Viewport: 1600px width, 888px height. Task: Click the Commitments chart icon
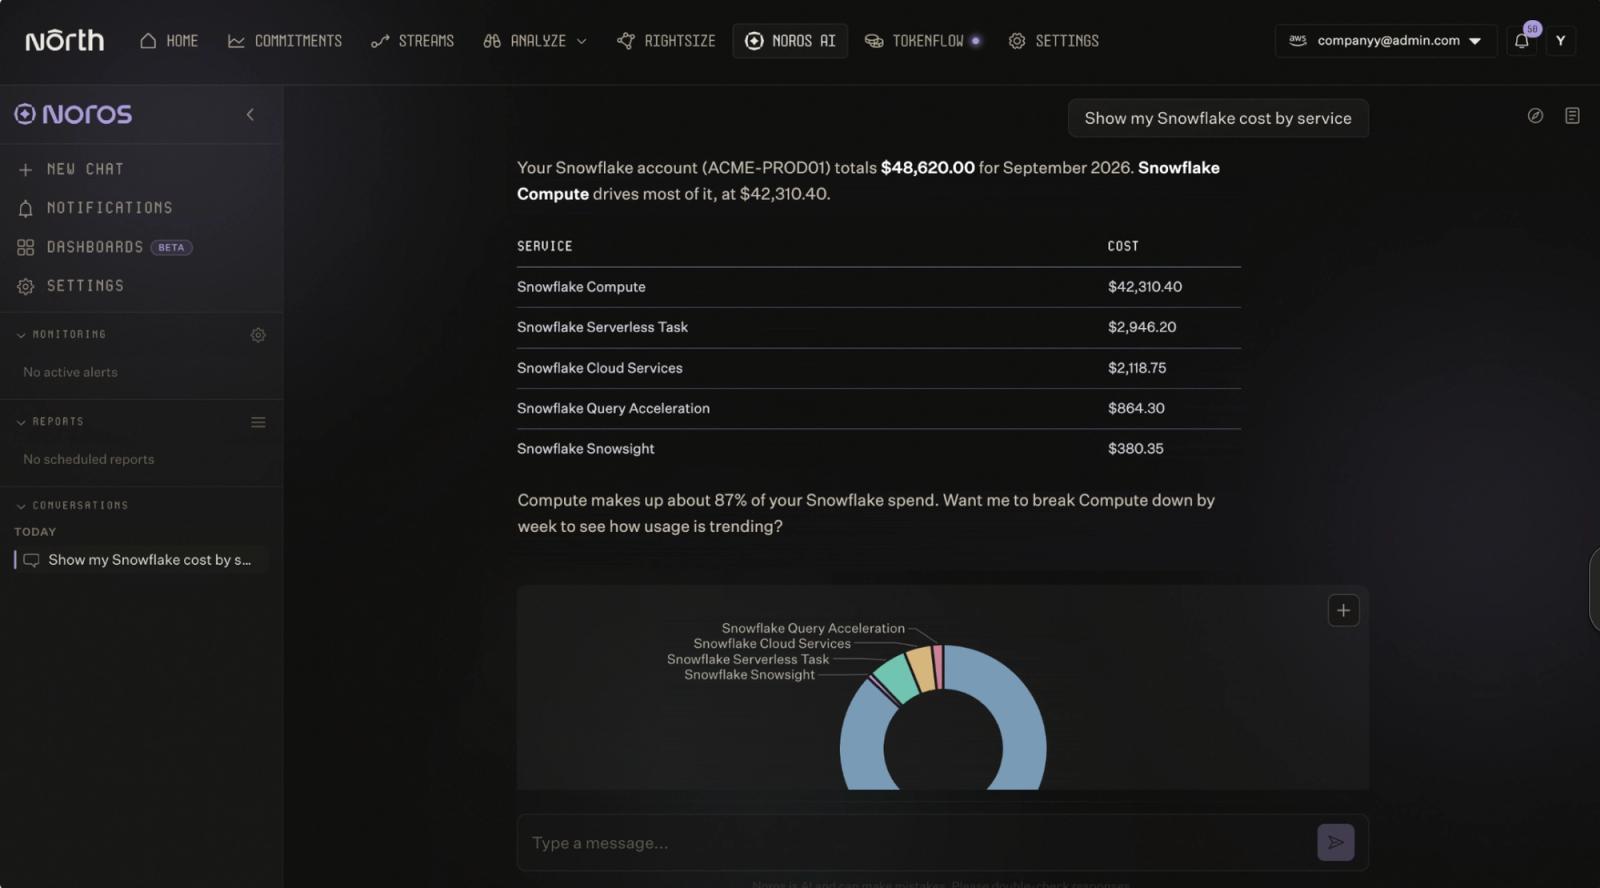[x=236, y=41]
